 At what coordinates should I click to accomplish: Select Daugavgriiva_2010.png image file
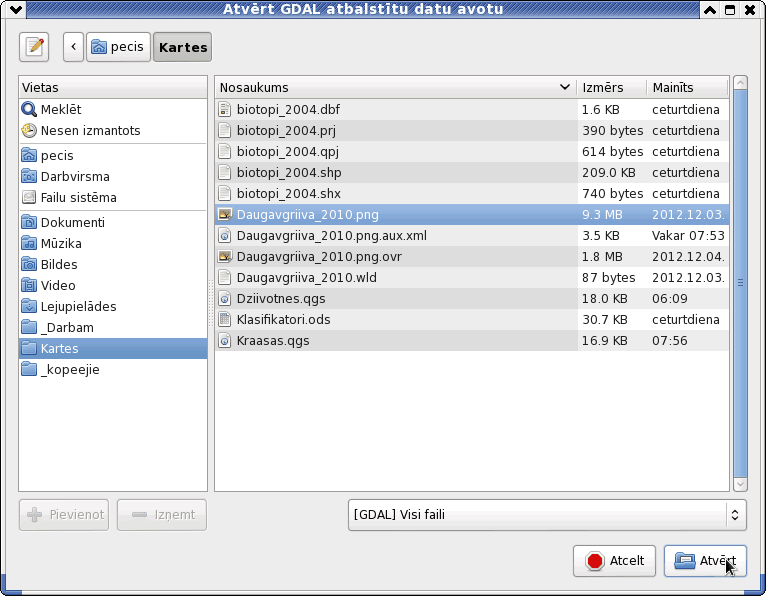(x=472, y=214)
